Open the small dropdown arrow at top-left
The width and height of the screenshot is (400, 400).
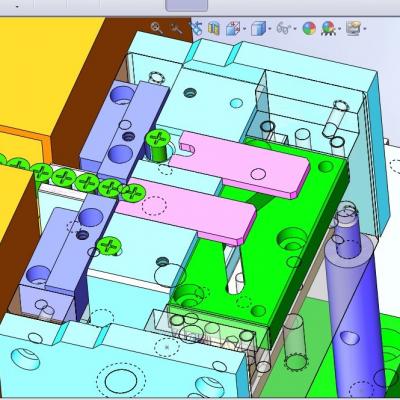click(x=17, y=6)
